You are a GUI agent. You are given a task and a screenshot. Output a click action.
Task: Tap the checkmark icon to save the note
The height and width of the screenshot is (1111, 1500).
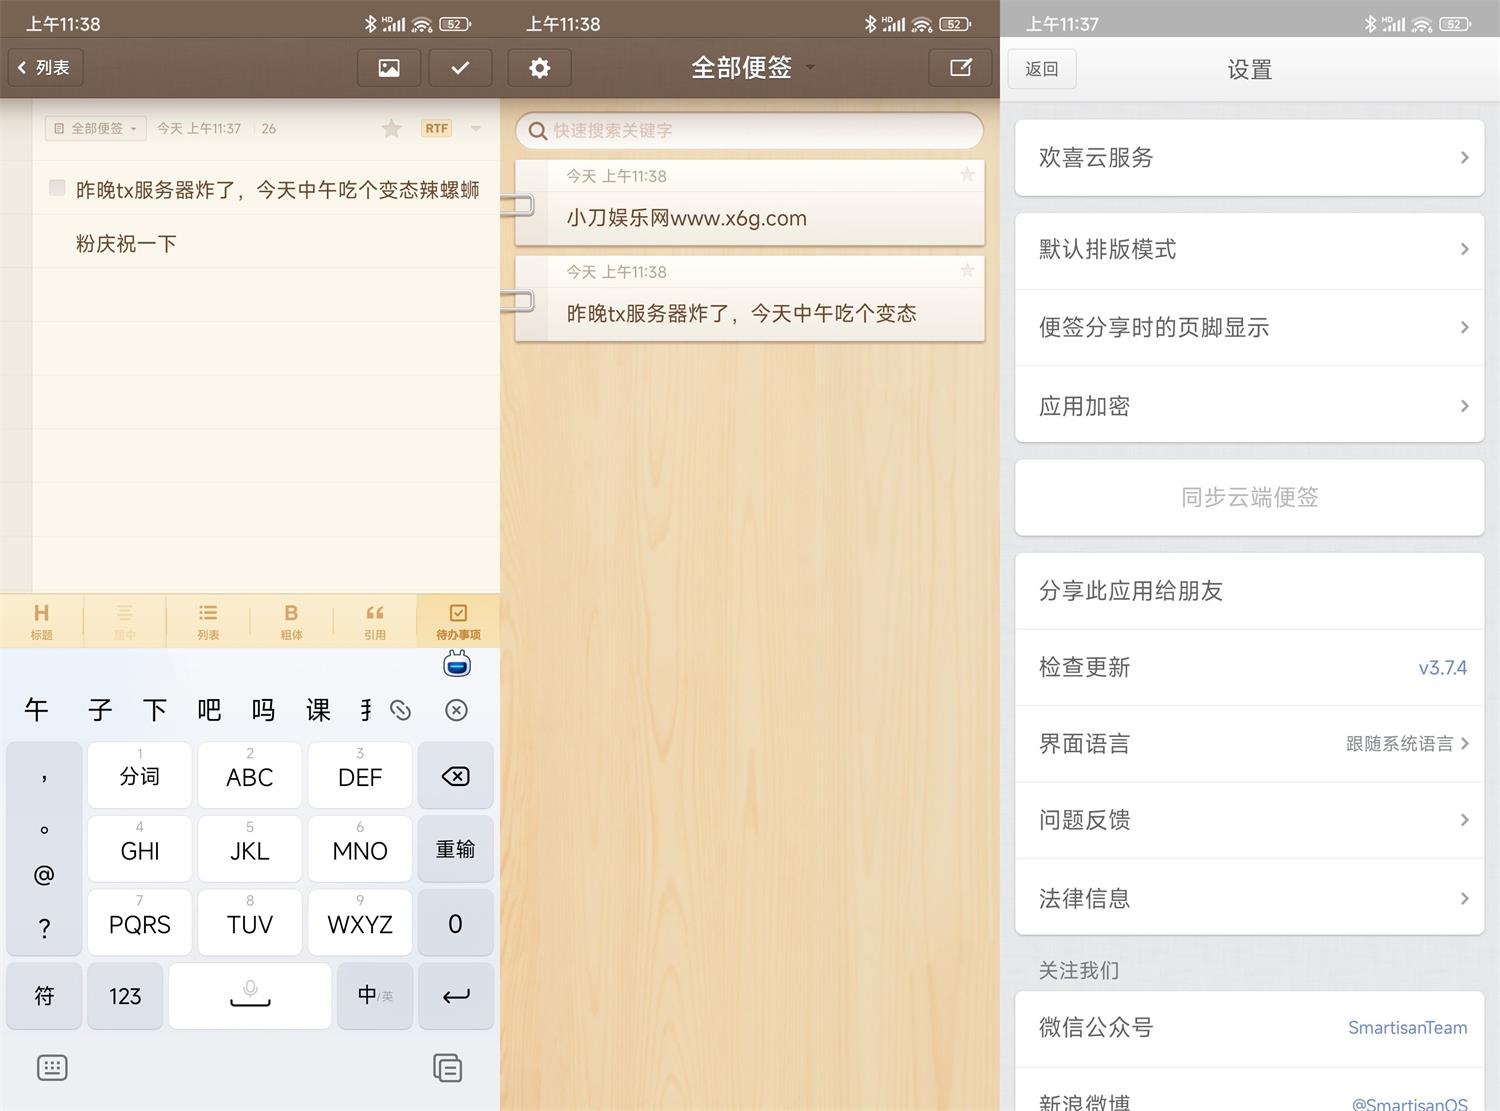[460, 67]
